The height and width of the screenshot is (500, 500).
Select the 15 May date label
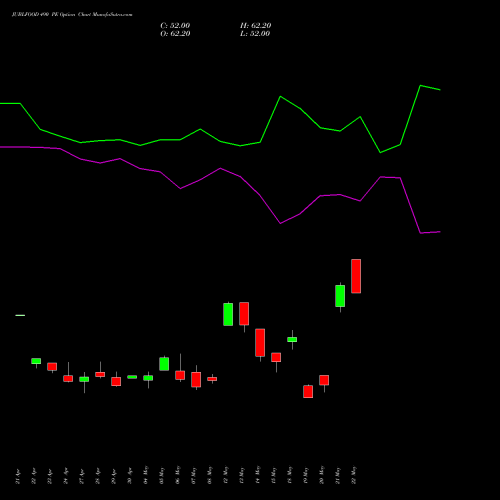coord(274,475)
